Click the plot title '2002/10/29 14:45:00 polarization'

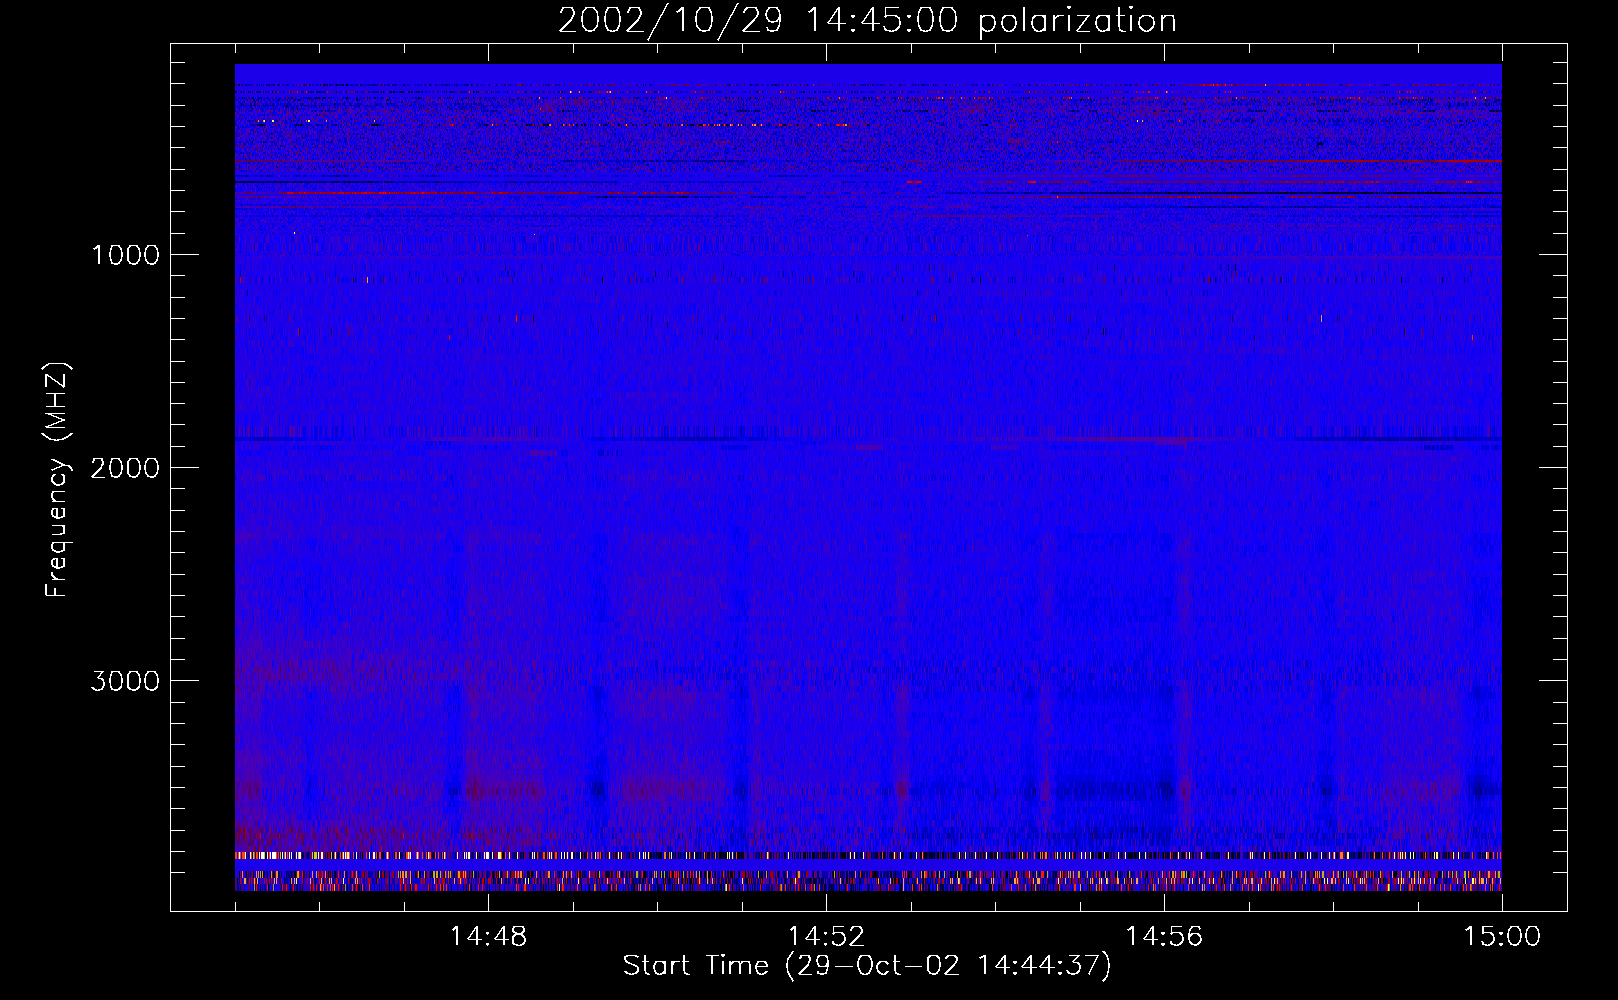coord(867,21)
